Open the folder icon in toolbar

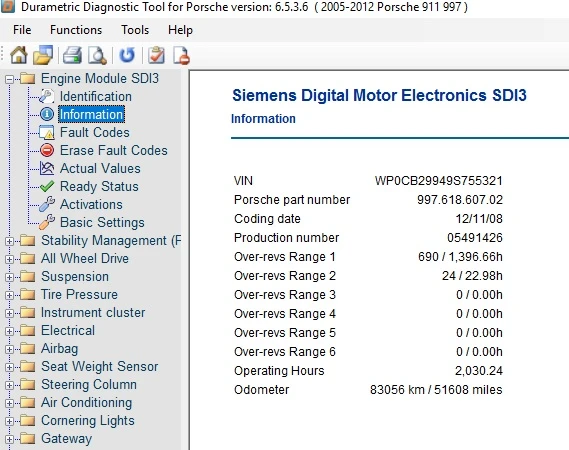(x=43, y=56)
